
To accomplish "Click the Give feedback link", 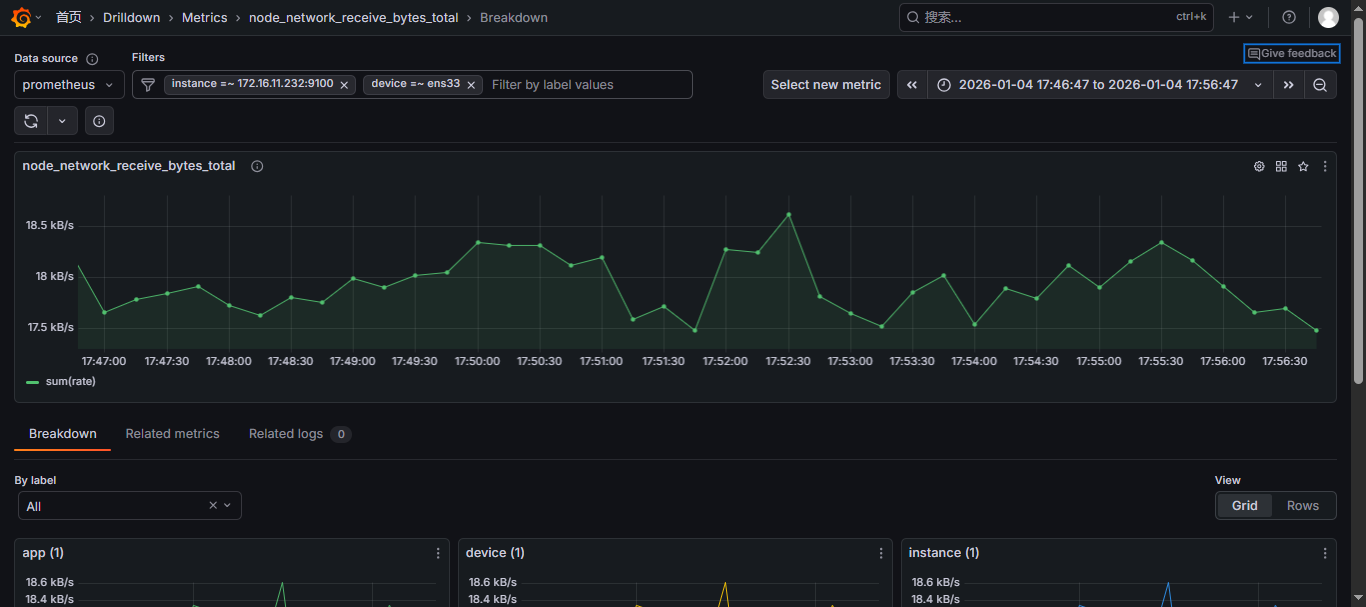I will pyautogui.click(x=1291, y=54).
